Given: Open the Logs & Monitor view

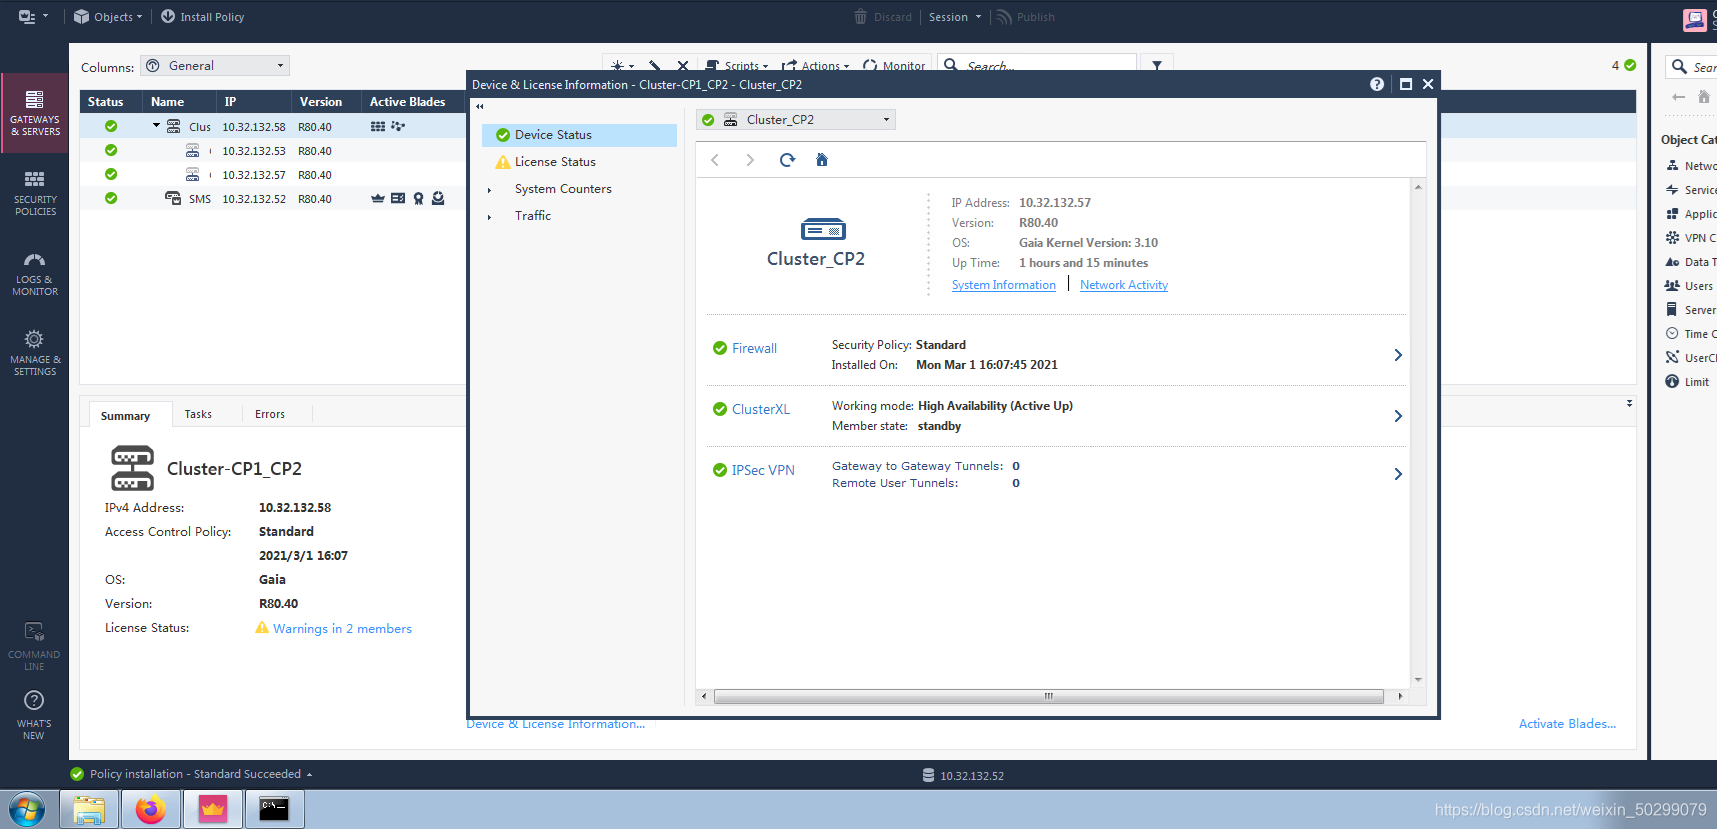Looking at the screenshot, I should (35, 273).
